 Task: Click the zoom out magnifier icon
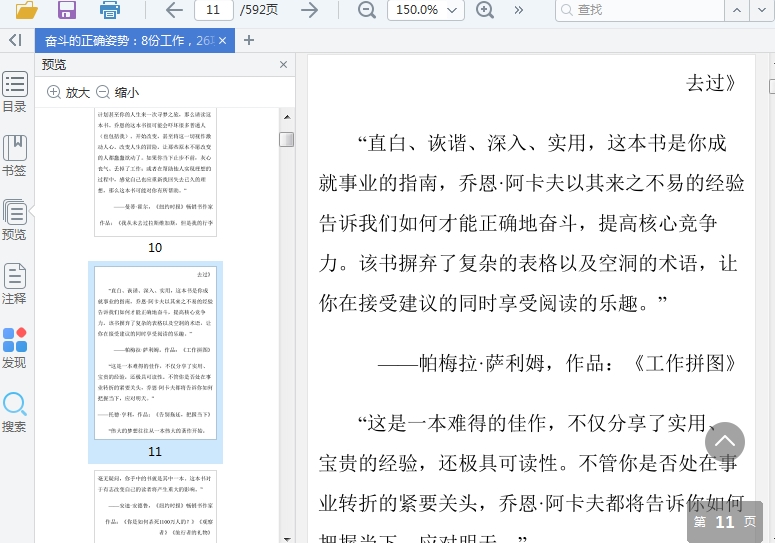coord(367,10)
